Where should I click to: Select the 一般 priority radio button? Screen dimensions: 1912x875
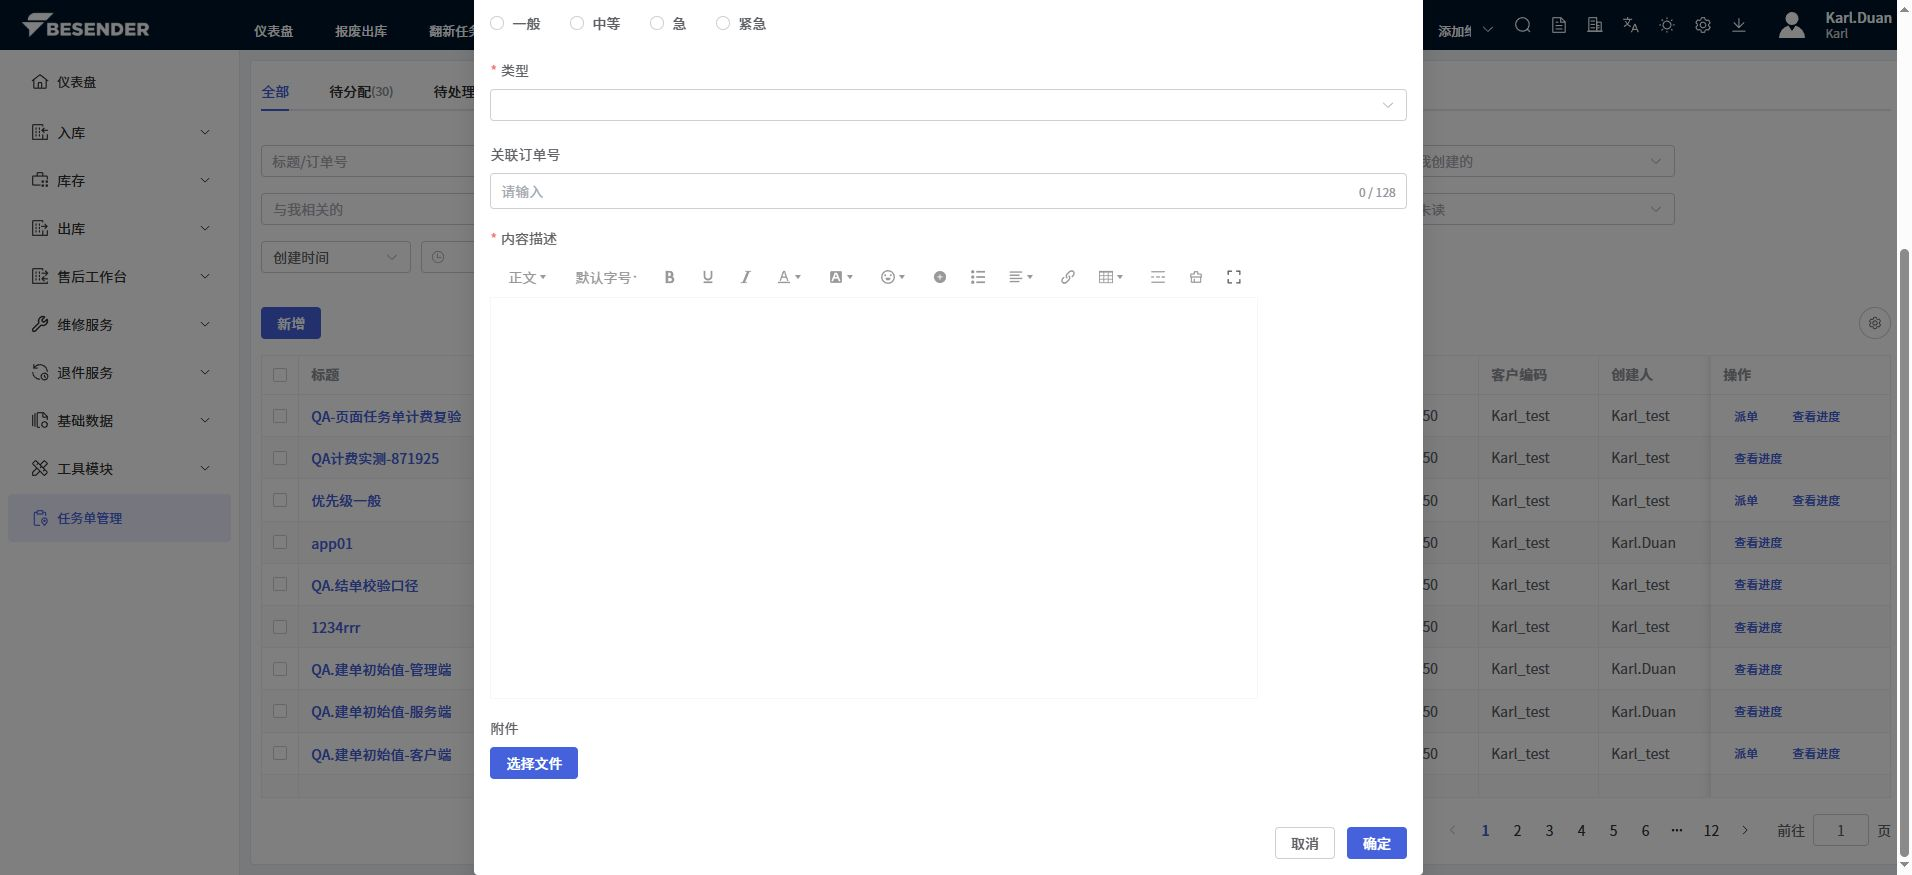[497, 23]
